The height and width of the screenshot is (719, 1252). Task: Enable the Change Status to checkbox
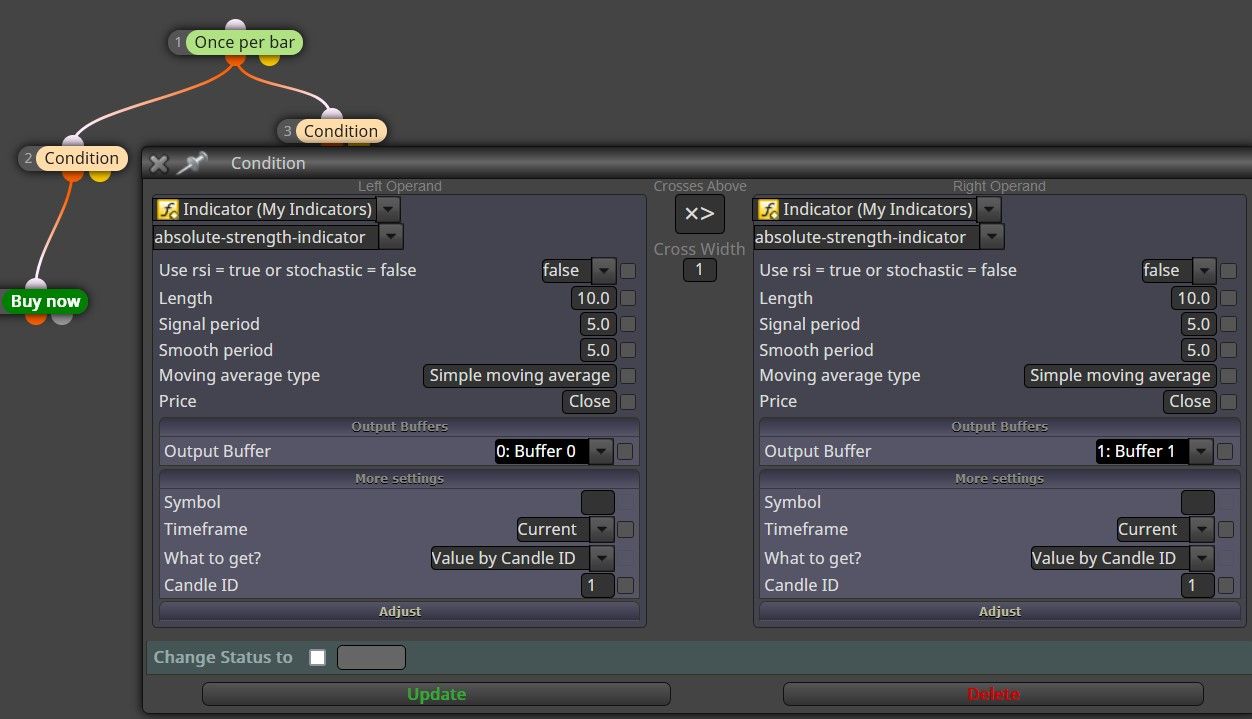318,657
